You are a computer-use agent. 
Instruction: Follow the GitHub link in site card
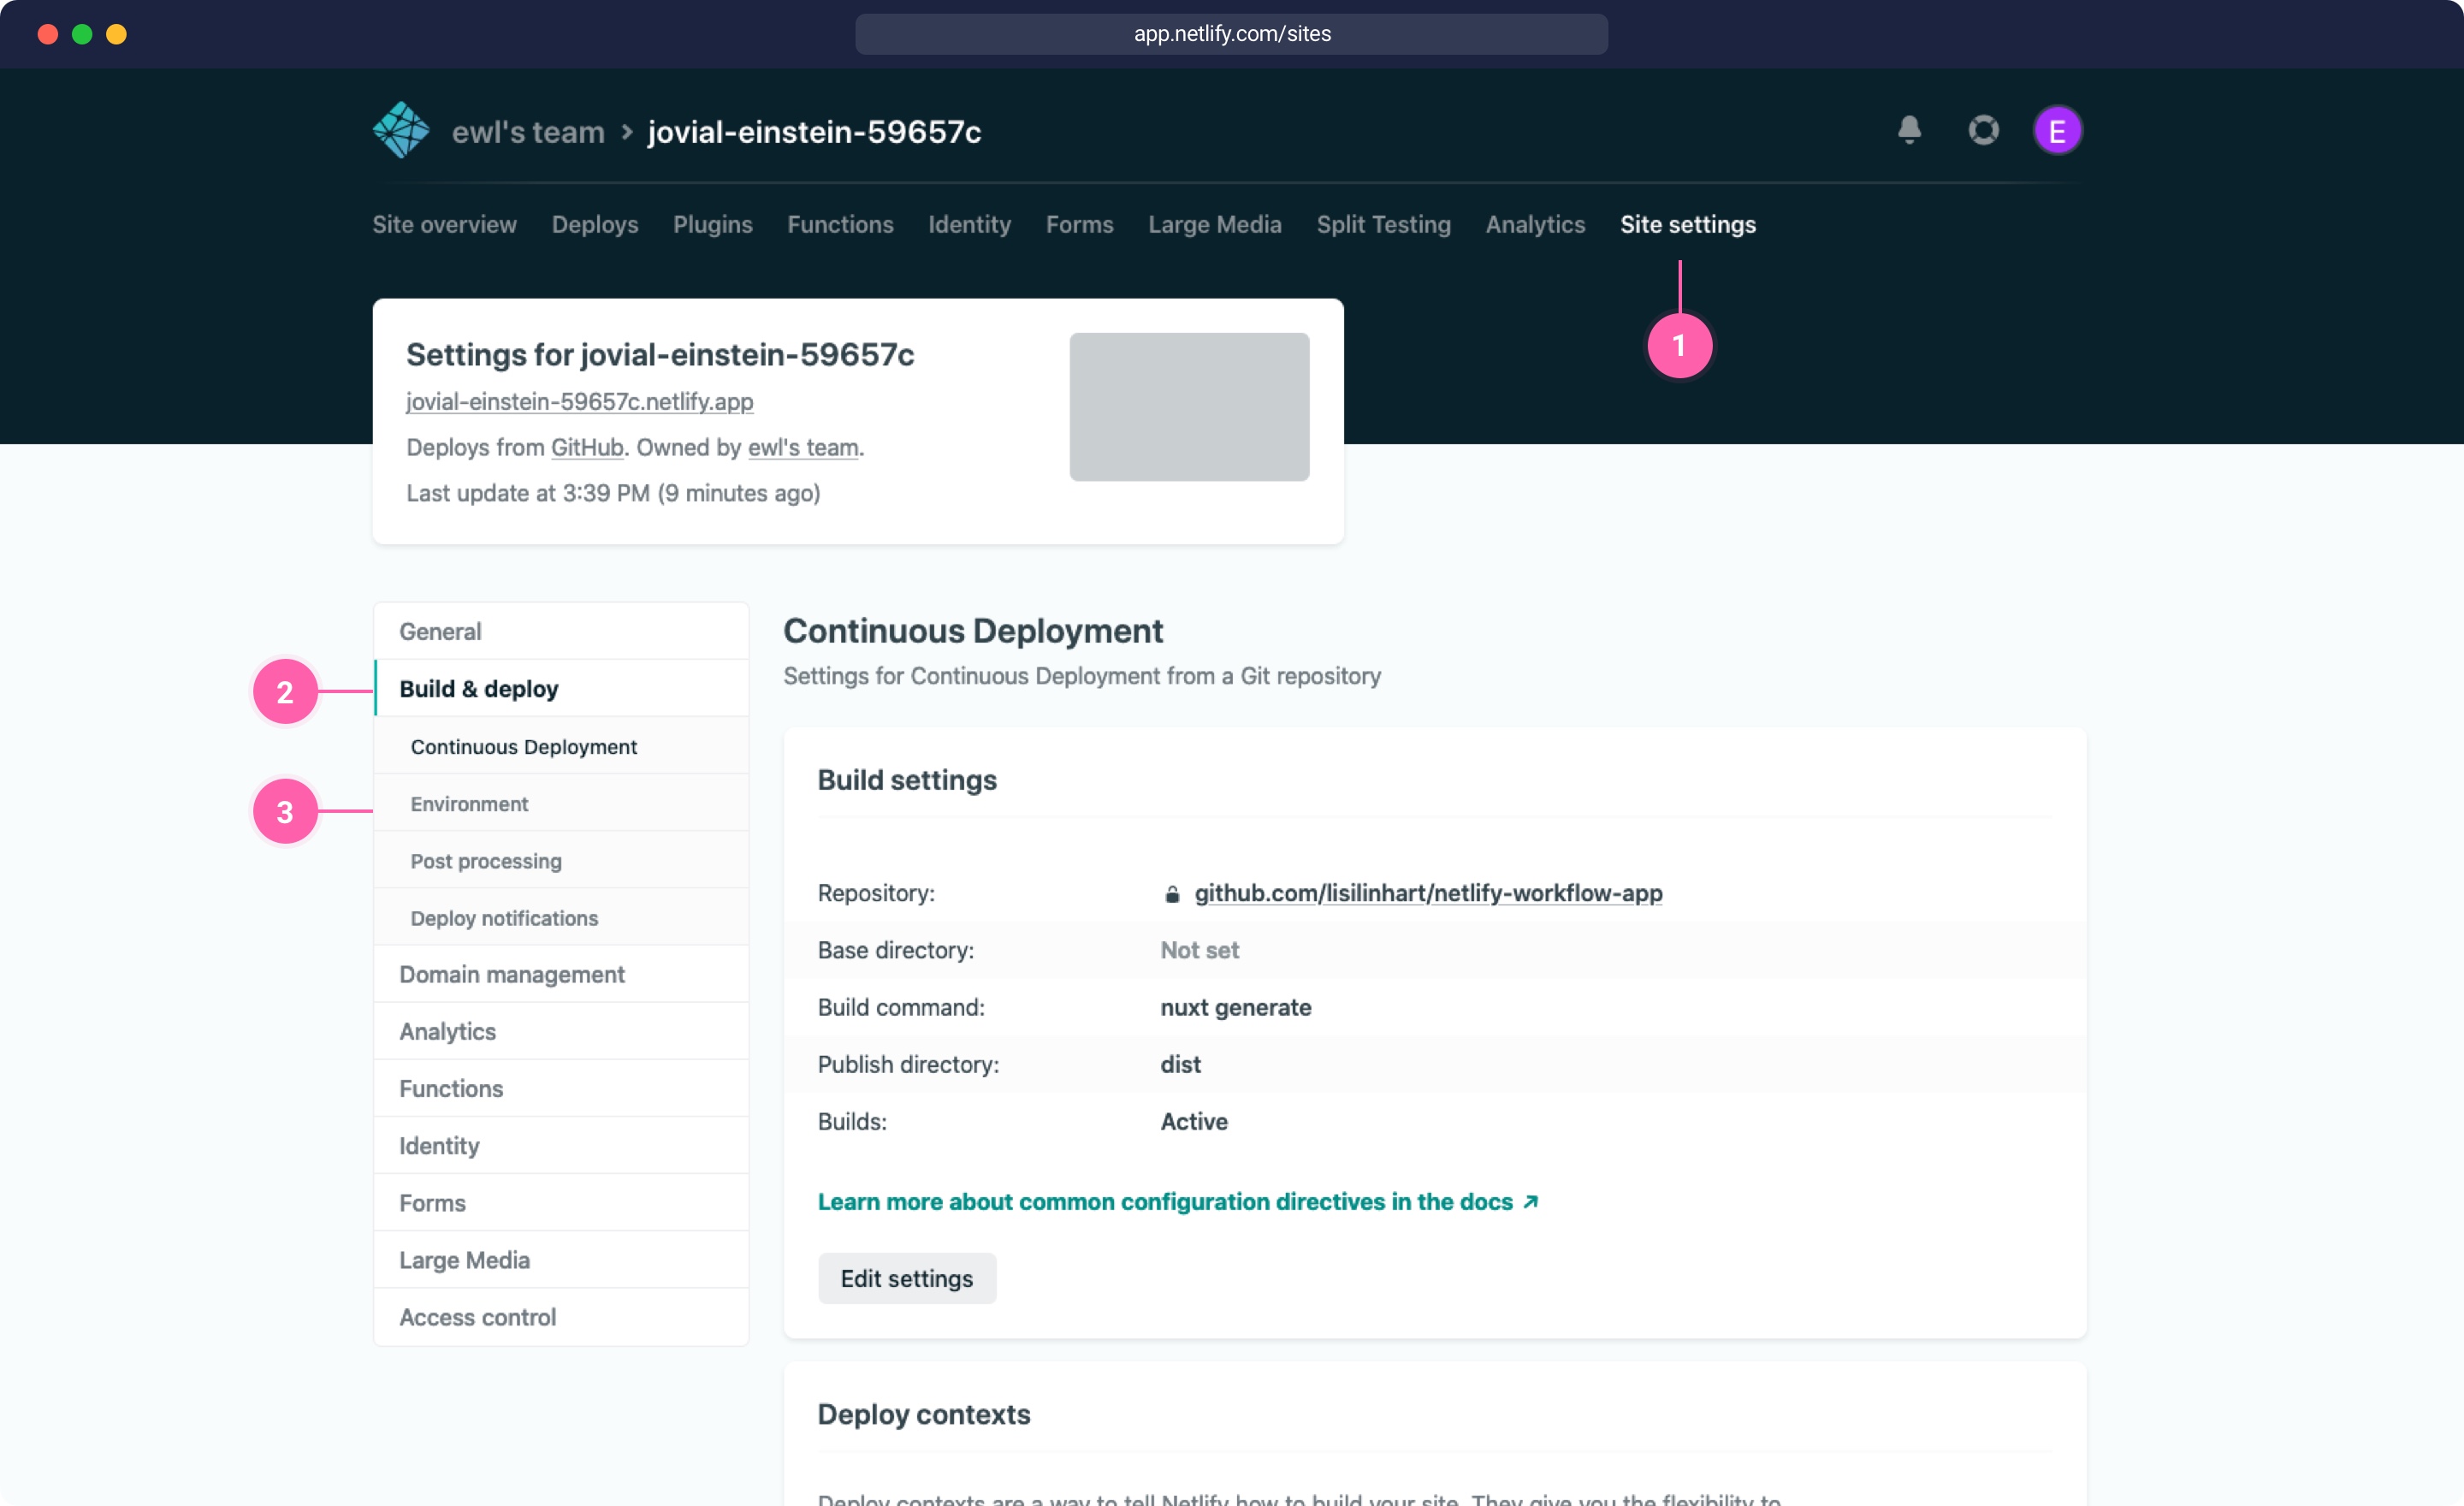[587, 447]
